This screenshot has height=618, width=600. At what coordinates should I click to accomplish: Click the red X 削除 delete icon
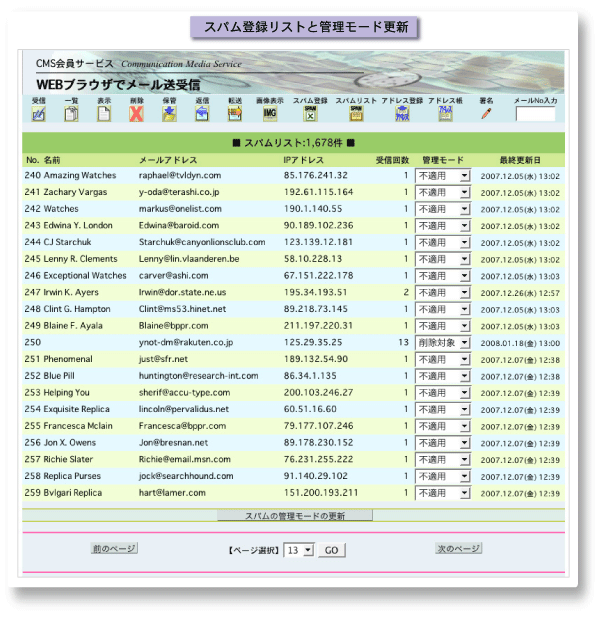pos(136,114)
